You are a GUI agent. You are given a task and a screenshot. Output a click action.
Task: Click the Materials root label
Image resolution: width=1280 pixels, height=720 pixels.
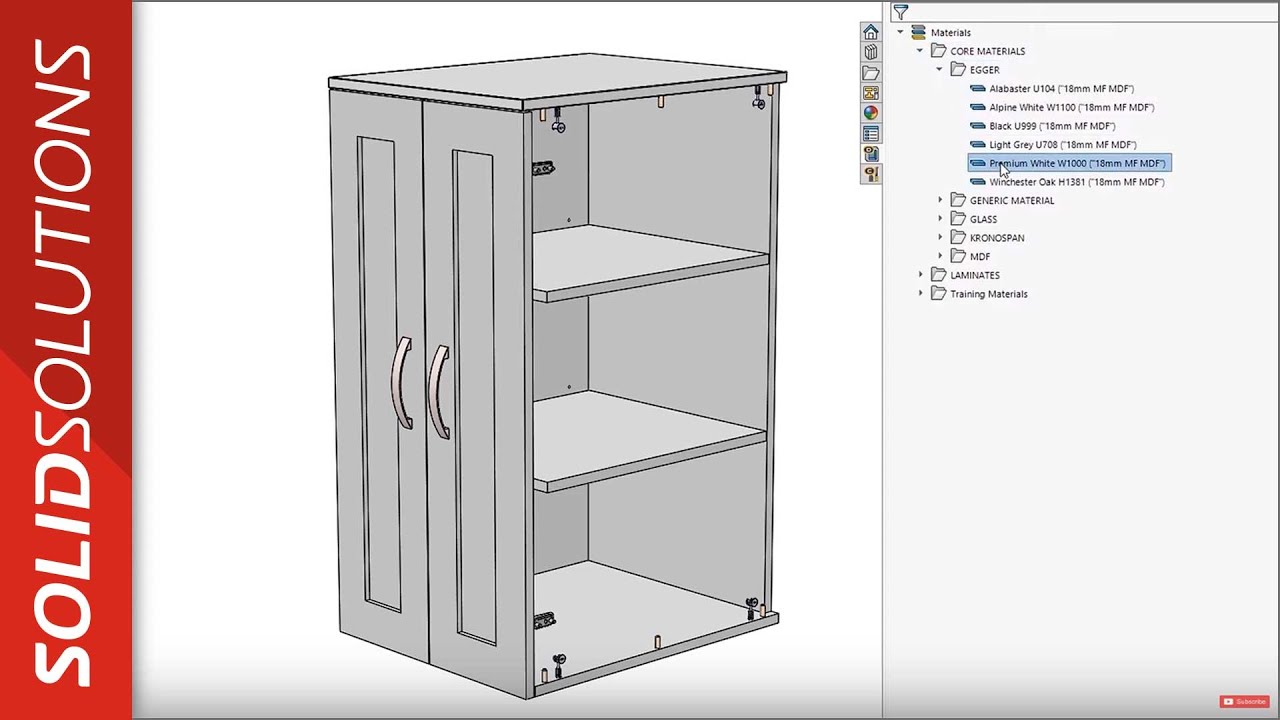951,32
